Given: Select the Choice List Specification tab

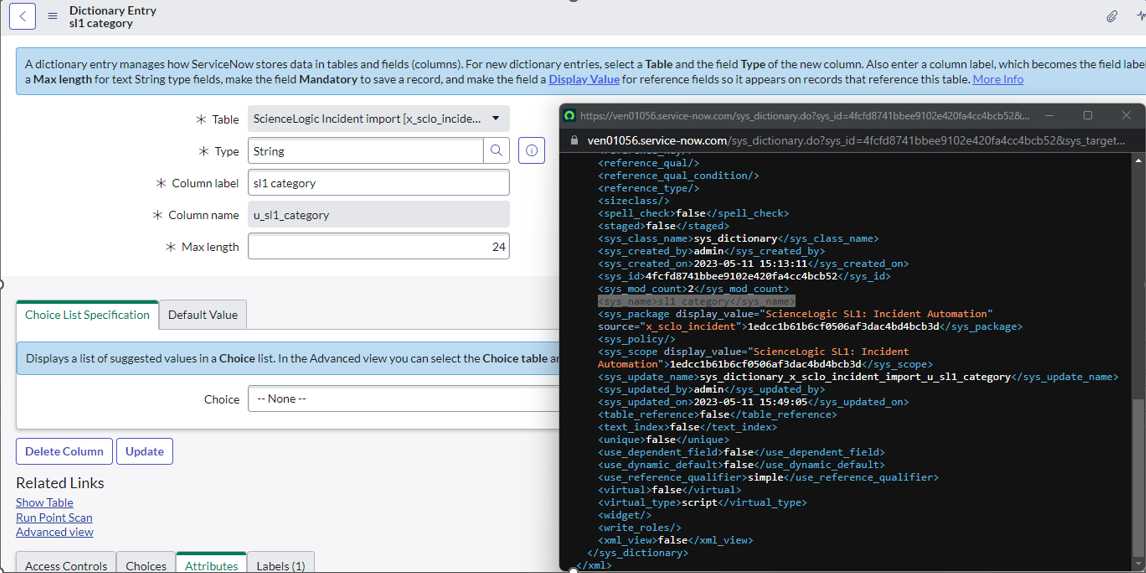Looking at the screenshot, I should pos(87,315).
